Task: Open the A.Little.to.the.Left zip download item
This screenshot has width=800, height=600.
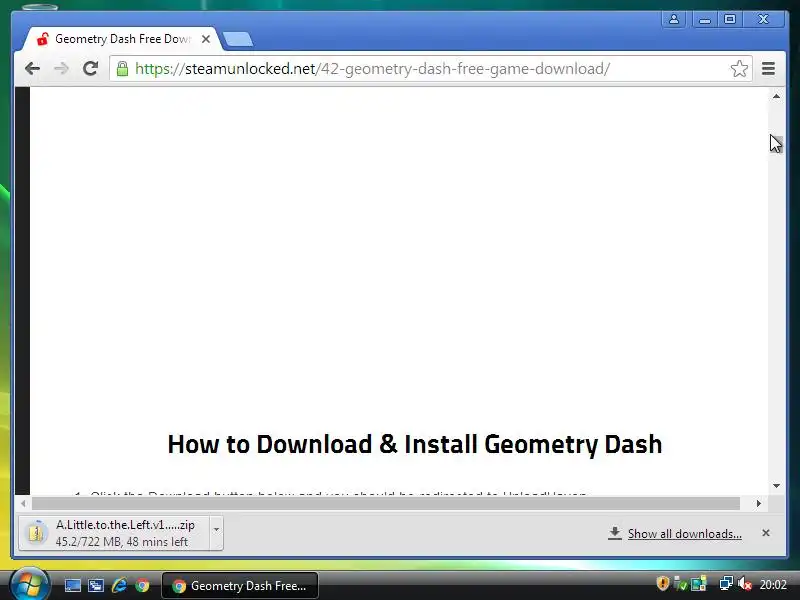Action: point(114,533)
